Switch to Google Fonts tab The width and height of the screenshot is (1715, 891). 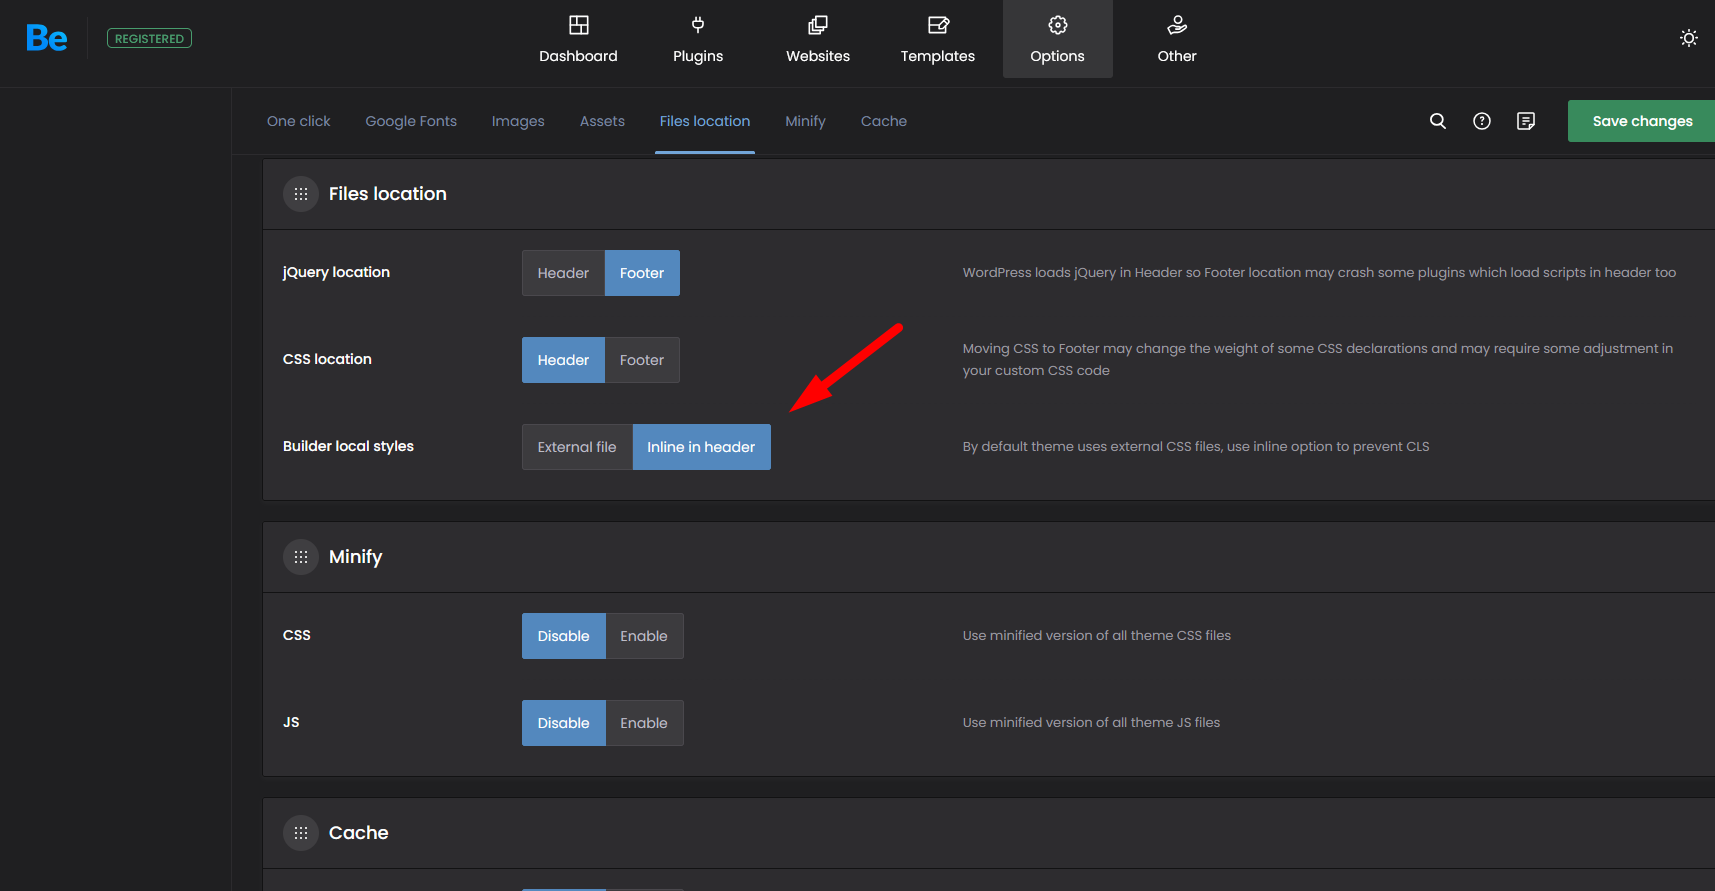pos(411,121)
